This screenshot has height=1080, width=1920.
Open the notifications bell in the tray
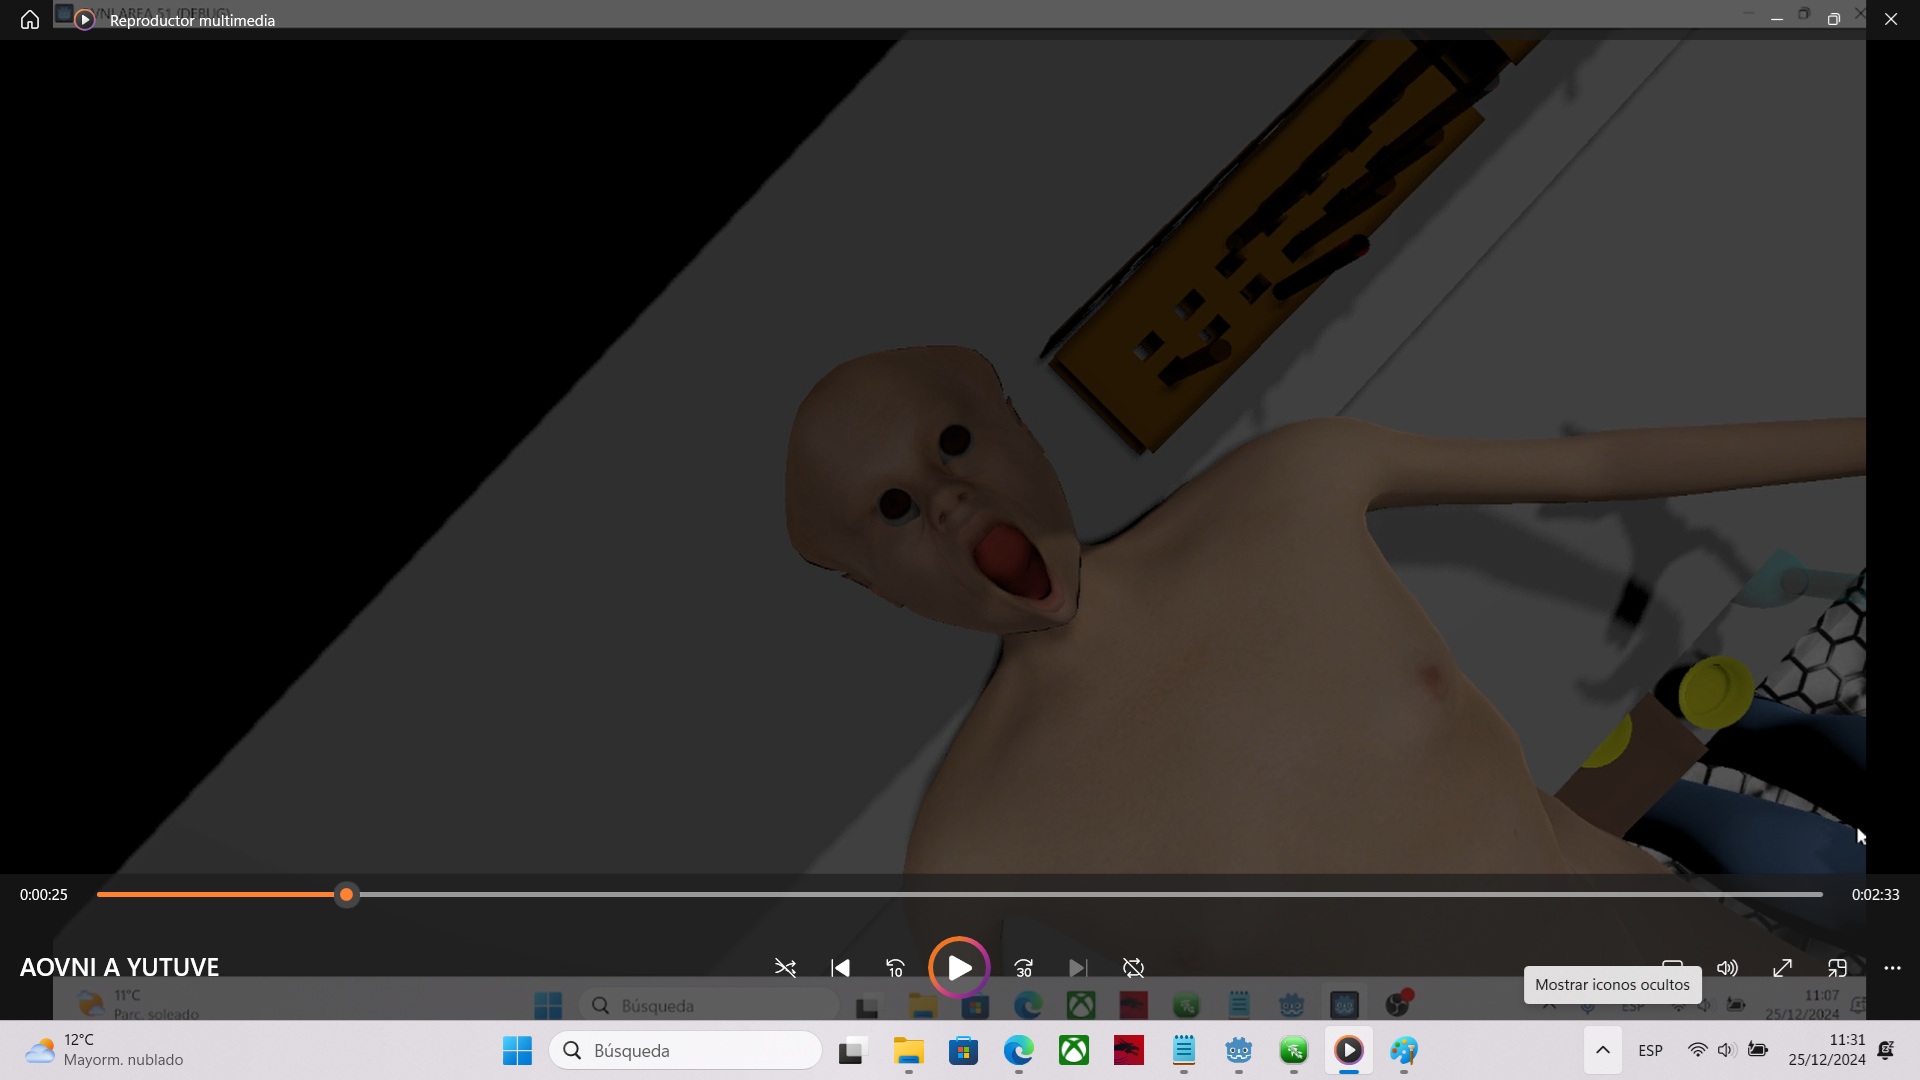tap(1886, 1050)
